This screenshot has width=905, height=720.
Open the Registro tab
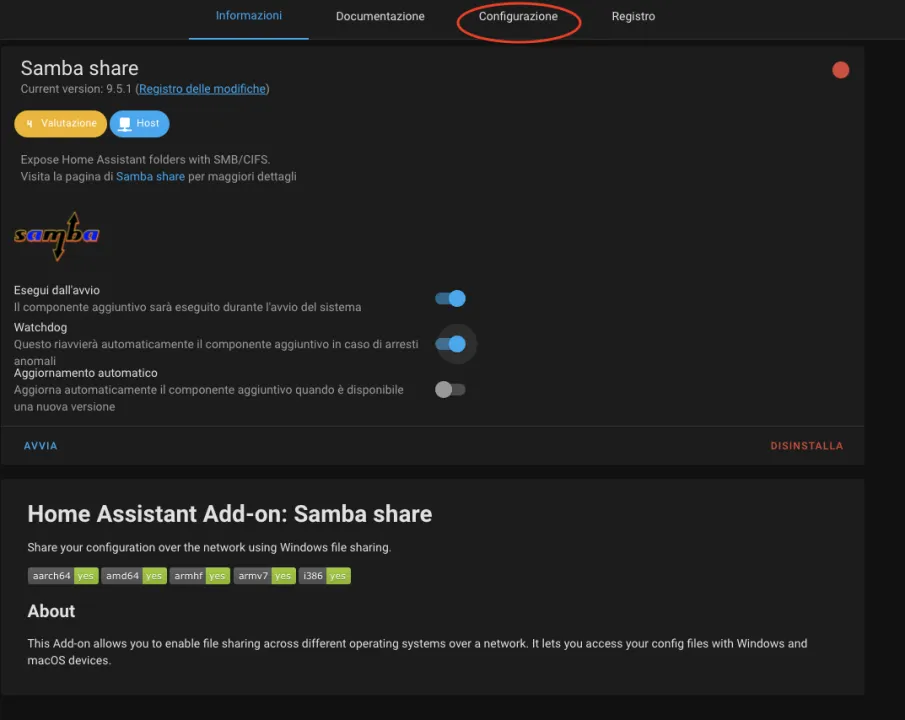click(633, 16)
